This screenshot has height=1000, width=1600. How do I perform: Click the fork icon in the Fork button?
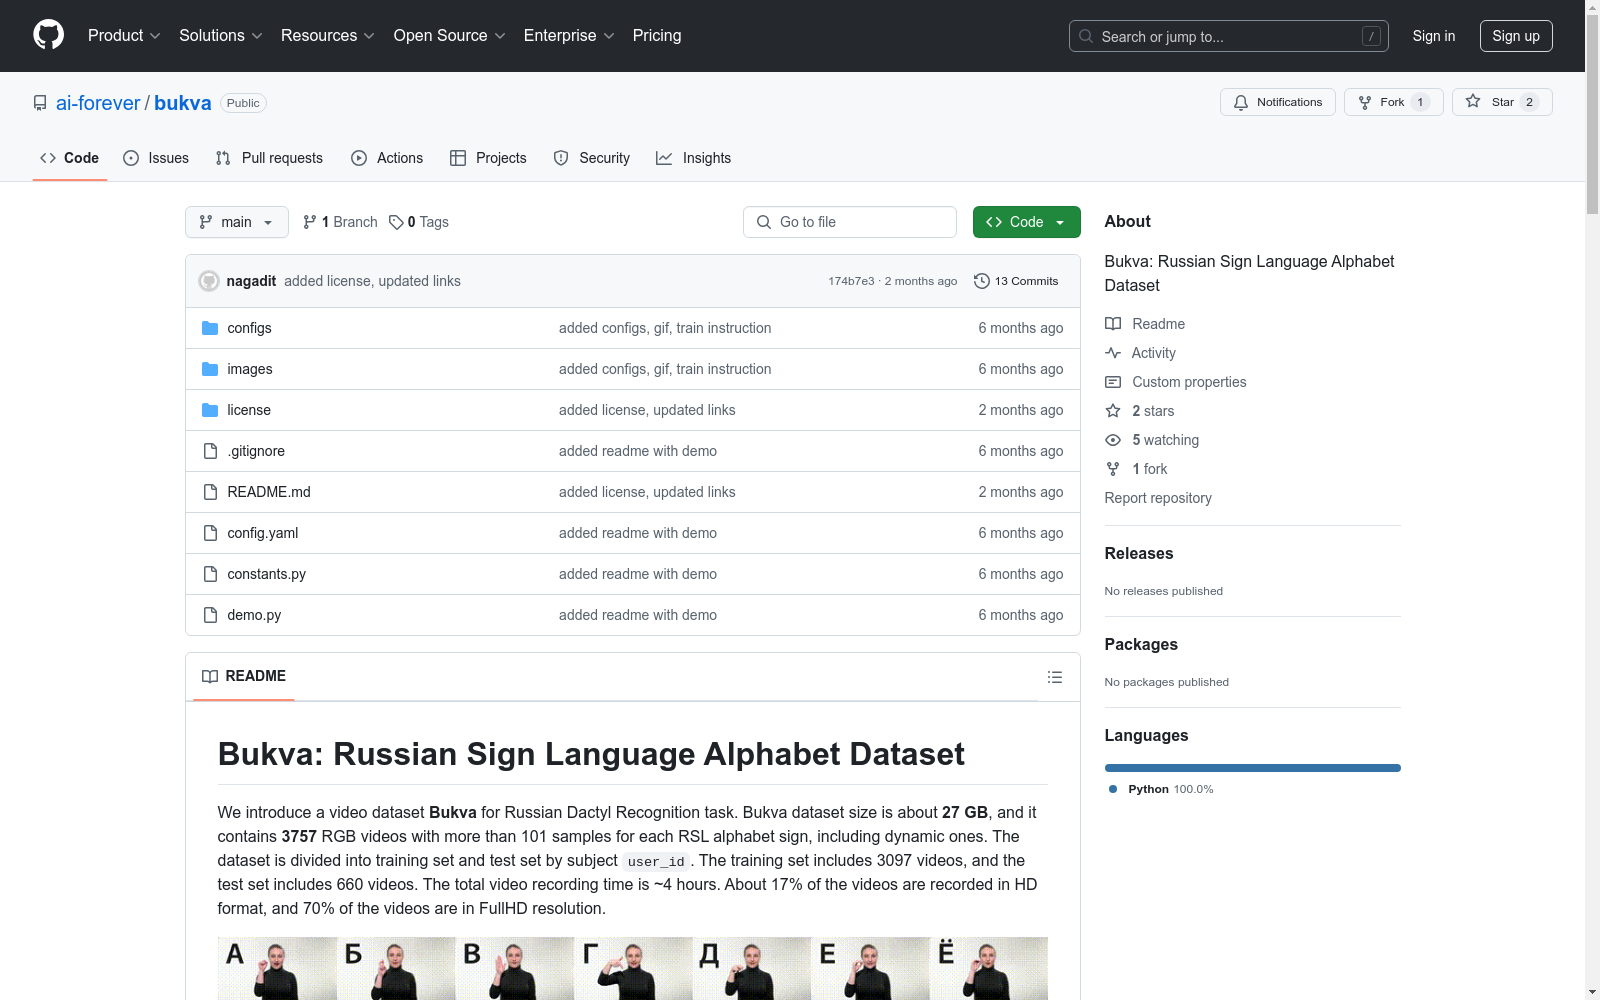[1365, 102]
